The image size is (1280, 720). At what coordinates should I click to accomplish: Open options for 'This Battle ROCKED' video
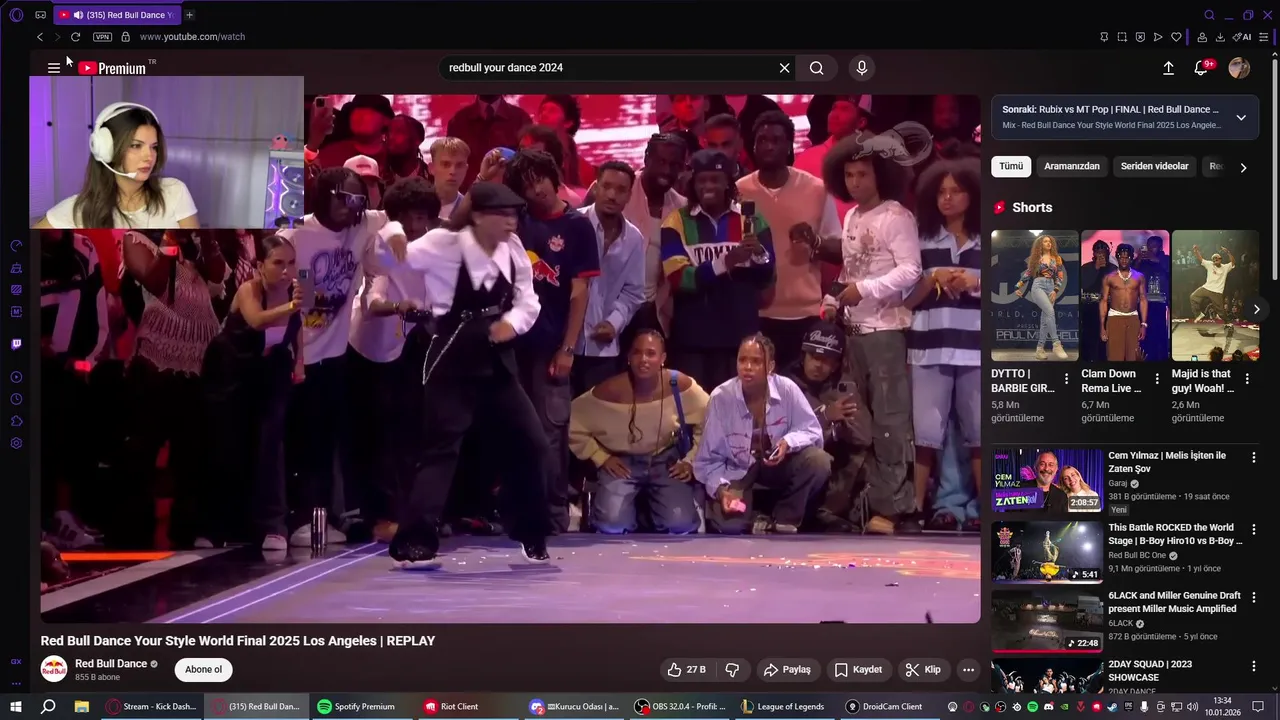(x=1253, y=529)
